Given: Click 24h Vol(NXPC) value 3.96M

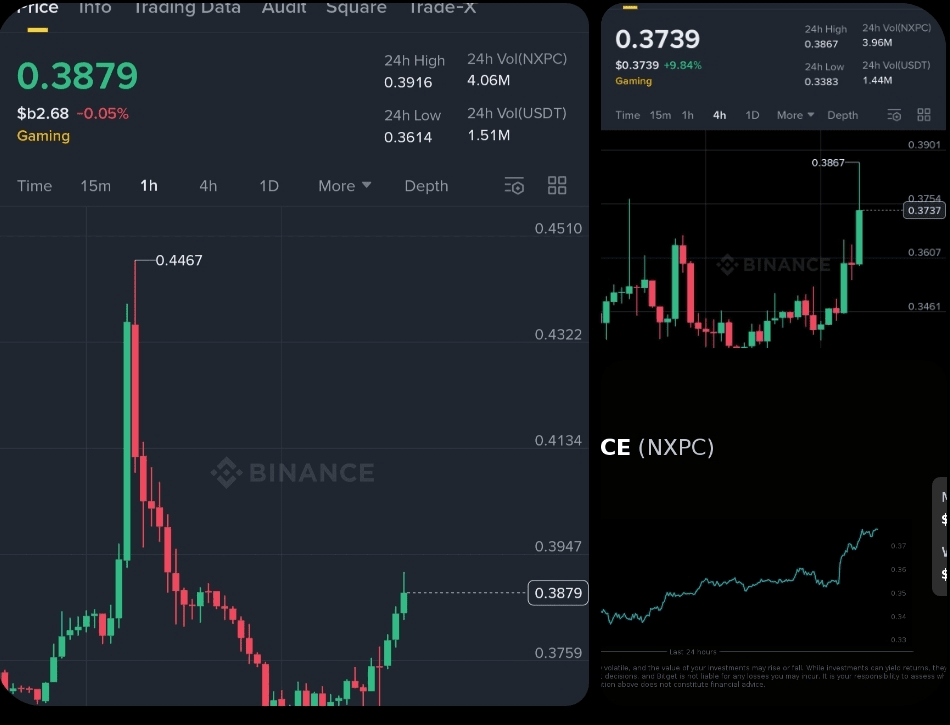Looking at the screenshot, I should (877, 43).
